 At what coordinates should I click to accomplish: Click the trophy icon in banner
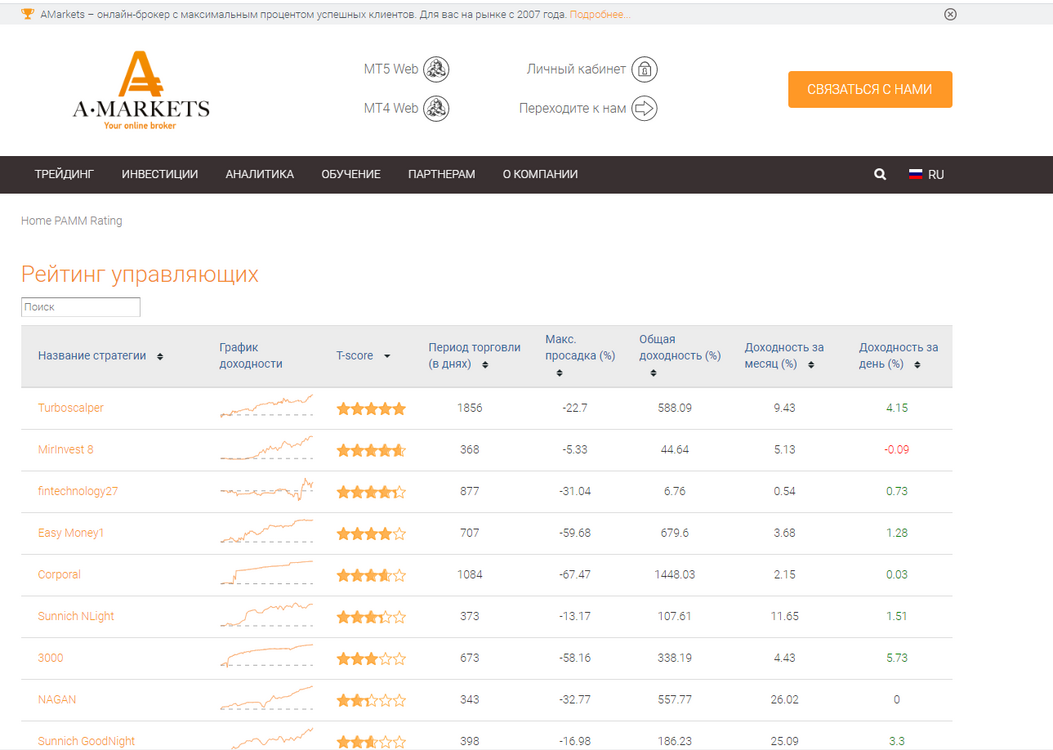pos(28,14)
